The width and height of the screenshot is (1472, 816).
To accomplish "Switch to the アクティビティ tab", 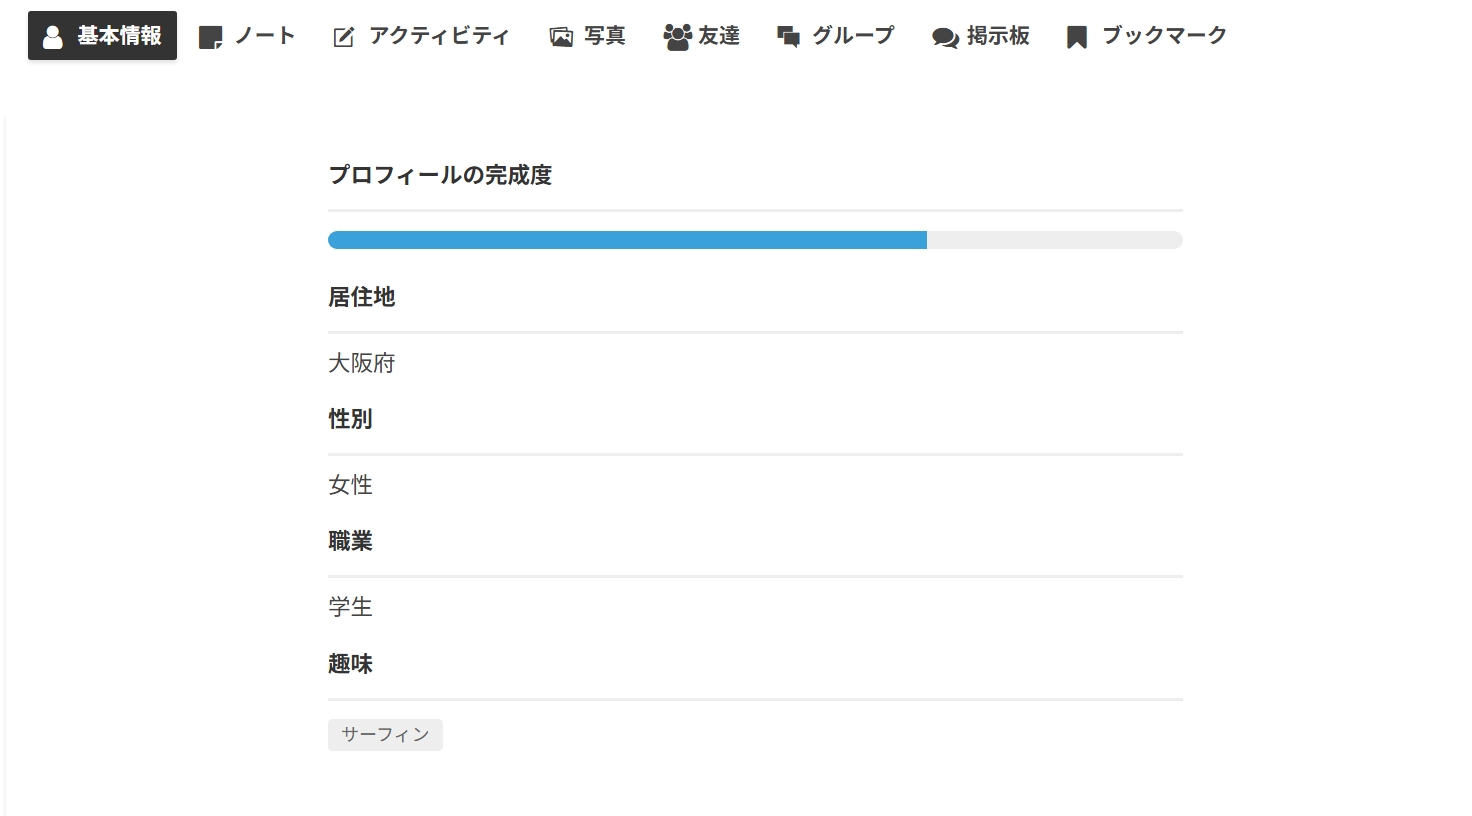I will point(439,36).
